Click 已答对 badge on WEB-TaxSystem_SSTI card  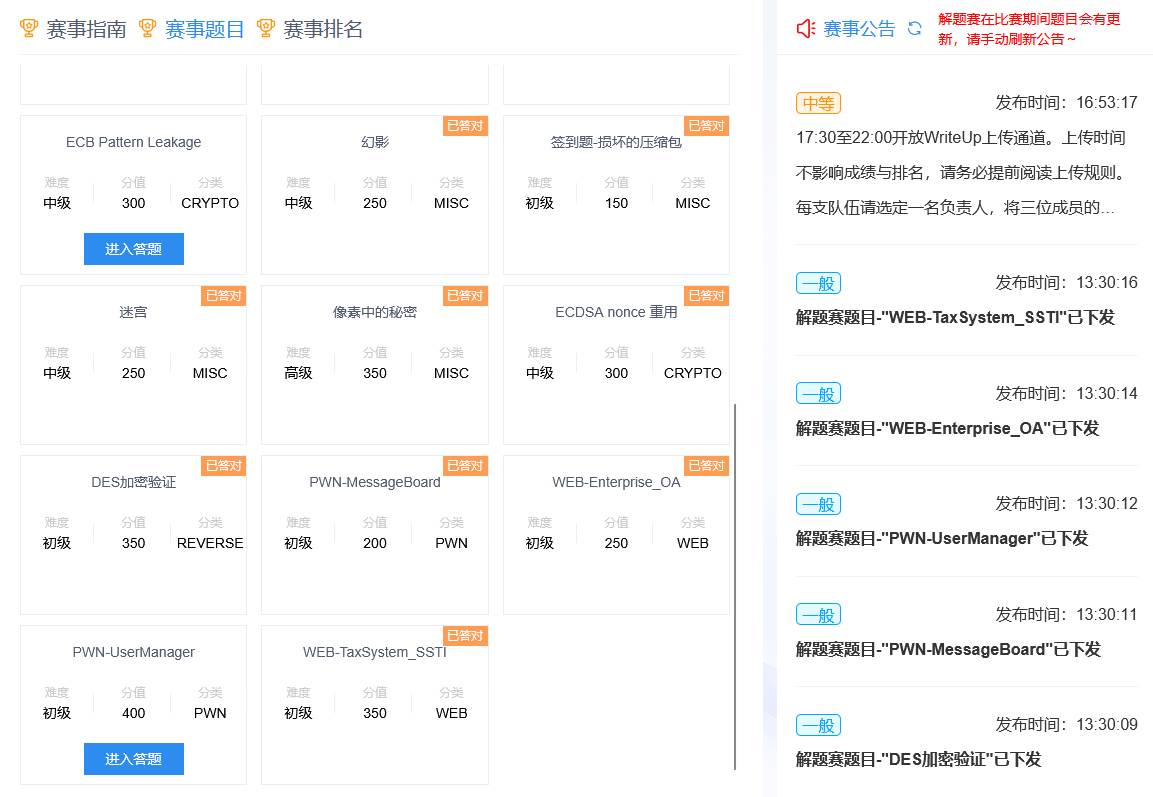pyautogui.click(x=465, y=635)
